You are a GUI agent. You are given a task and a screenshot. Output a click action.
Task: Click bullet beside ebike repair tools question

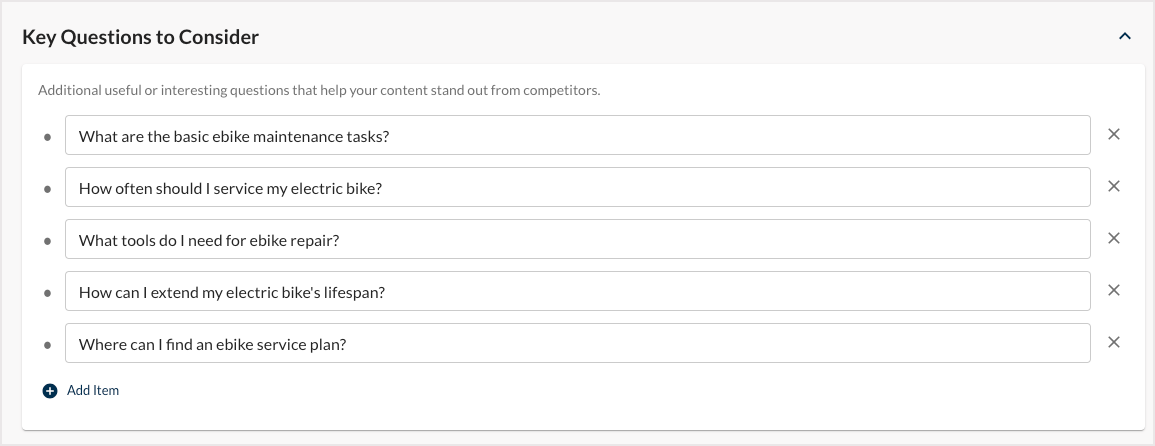tap(47, 241)
